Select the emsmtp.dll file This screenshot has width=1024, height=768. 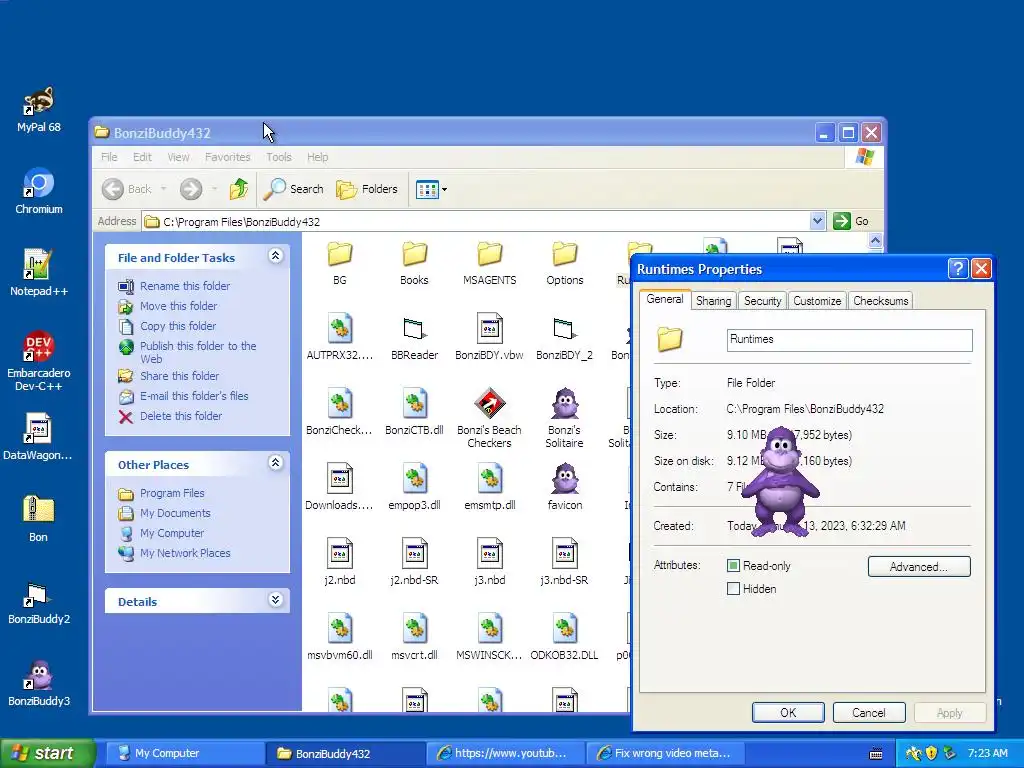(489, 487)
